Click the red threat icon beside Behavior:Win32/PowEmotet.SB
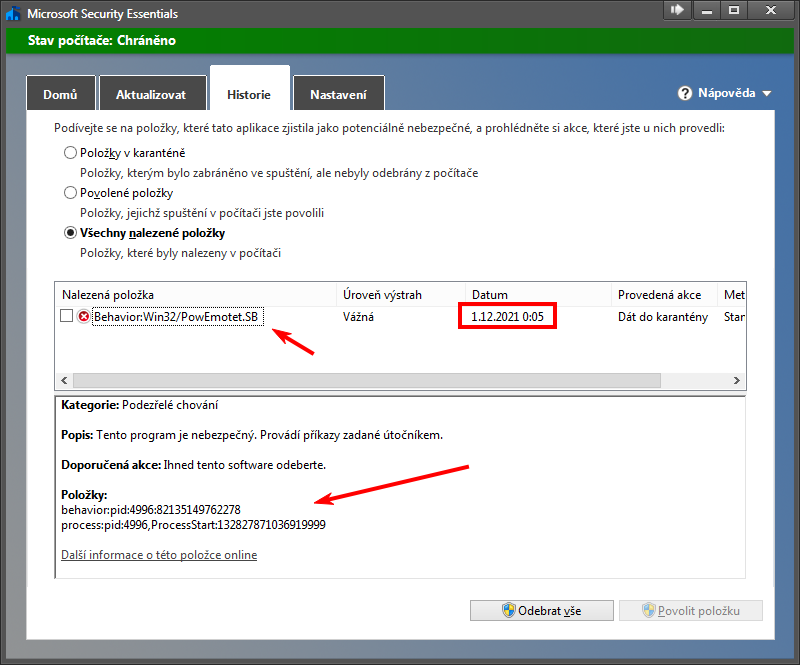Viewport: 800px width, 665px height. pos(84,317)
